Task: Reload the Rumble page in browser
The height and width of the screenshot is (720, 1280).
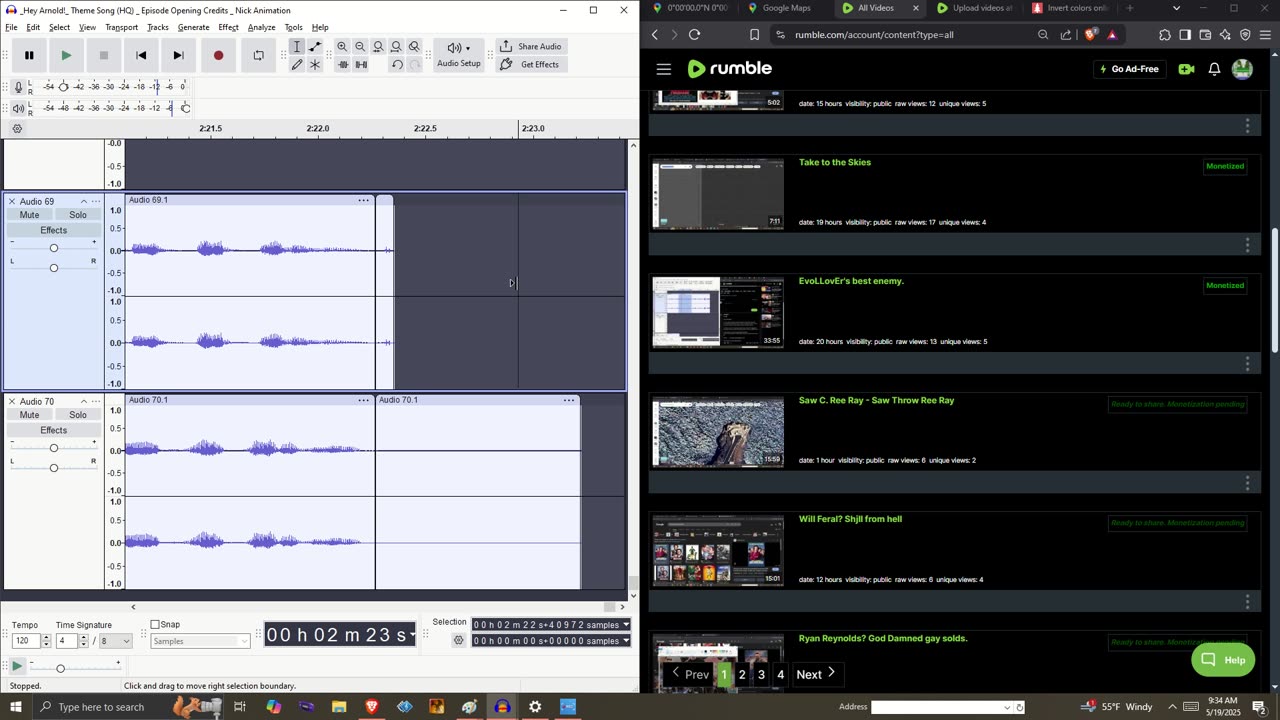Action: (694, 34)
